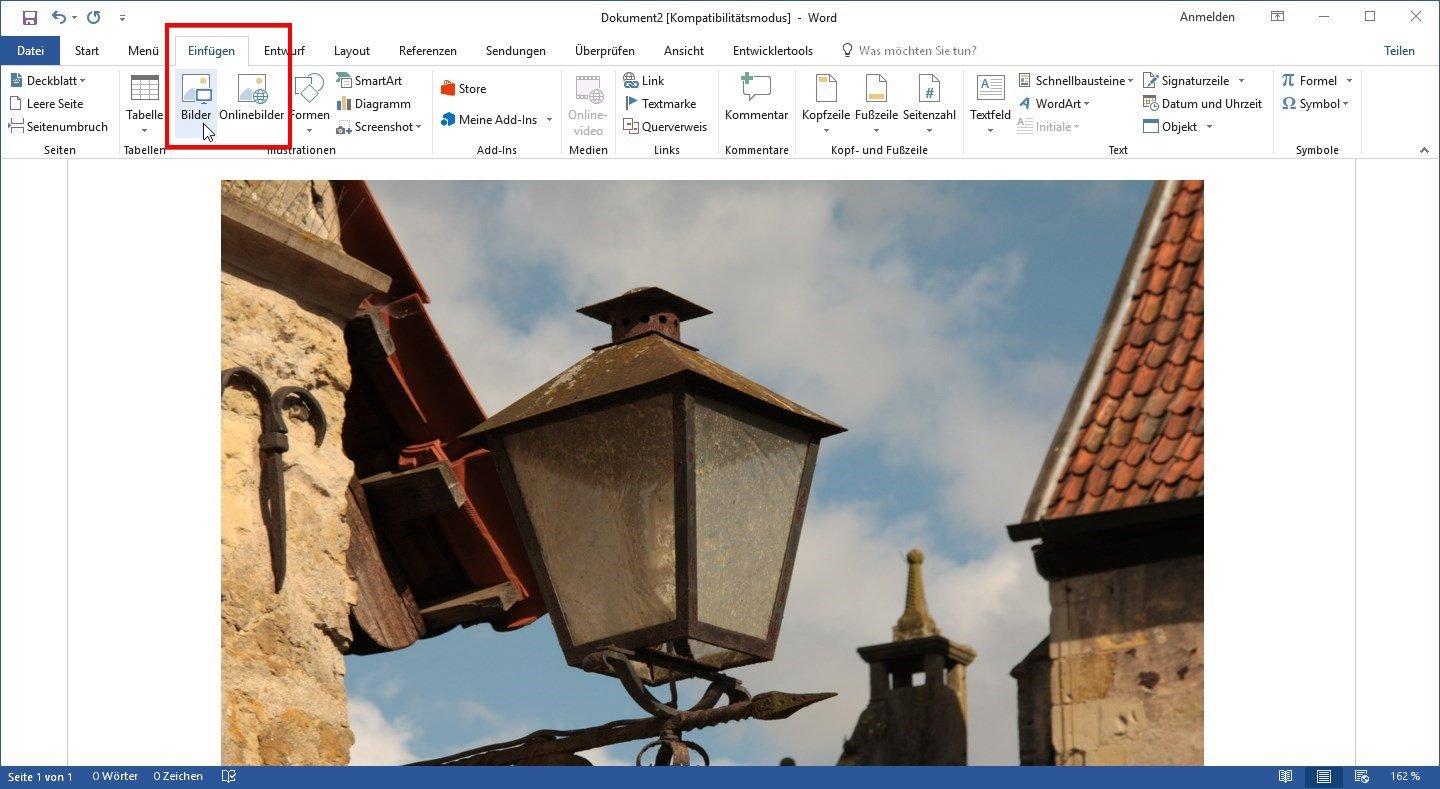The width and height of the screenshot is (1440, 789).
Task: Open the Datei tab
Action: click(x=30, y=51)
